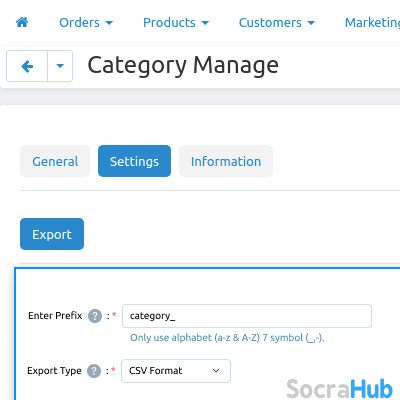Image resolution: width=400 pixels, height=400 pixels.
Task: Expand the Customers menu
Action: (x=277, y=23)
